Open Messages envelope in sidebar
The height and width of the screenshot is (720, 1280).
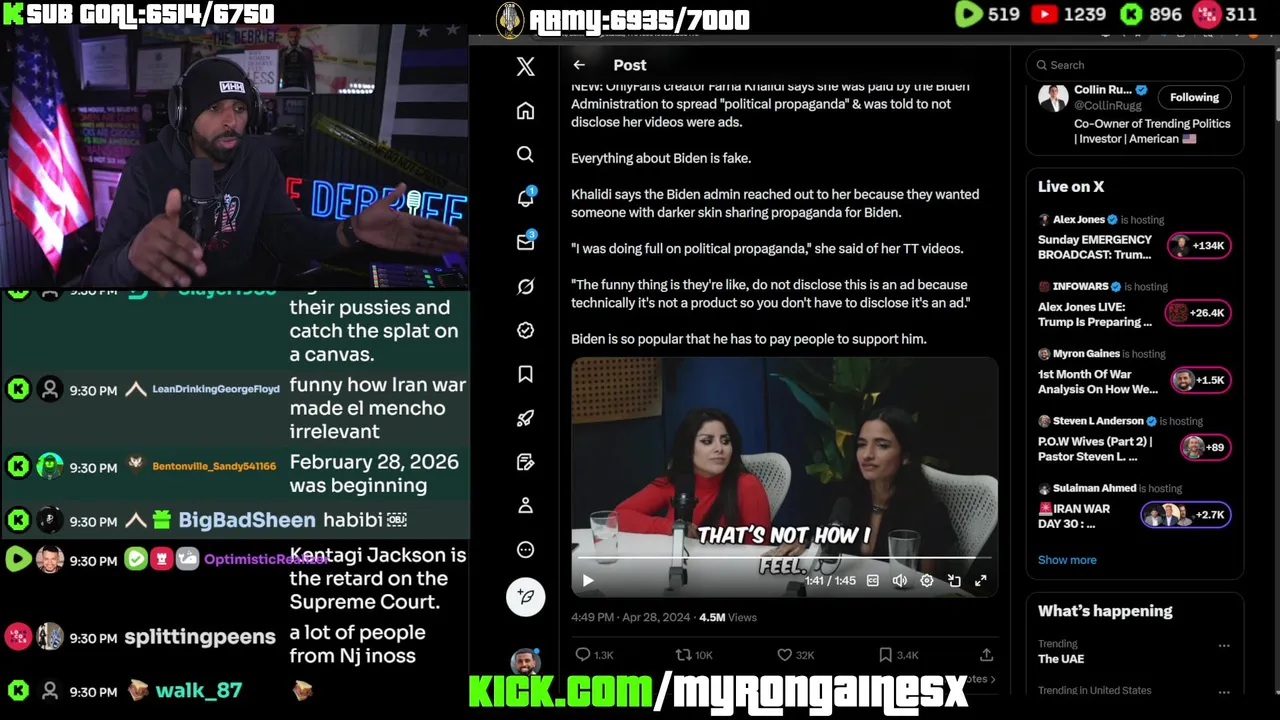525,242
